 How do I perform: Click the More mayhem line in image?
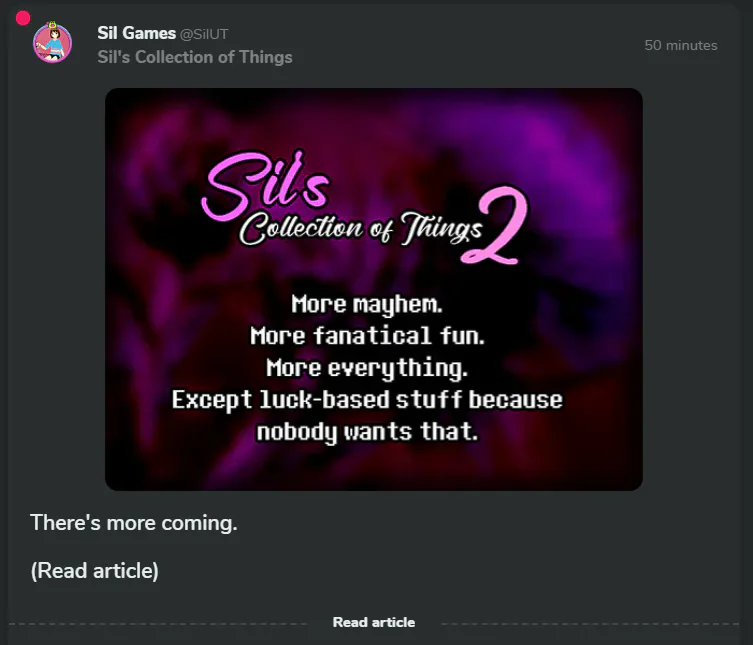pos(367,304)
